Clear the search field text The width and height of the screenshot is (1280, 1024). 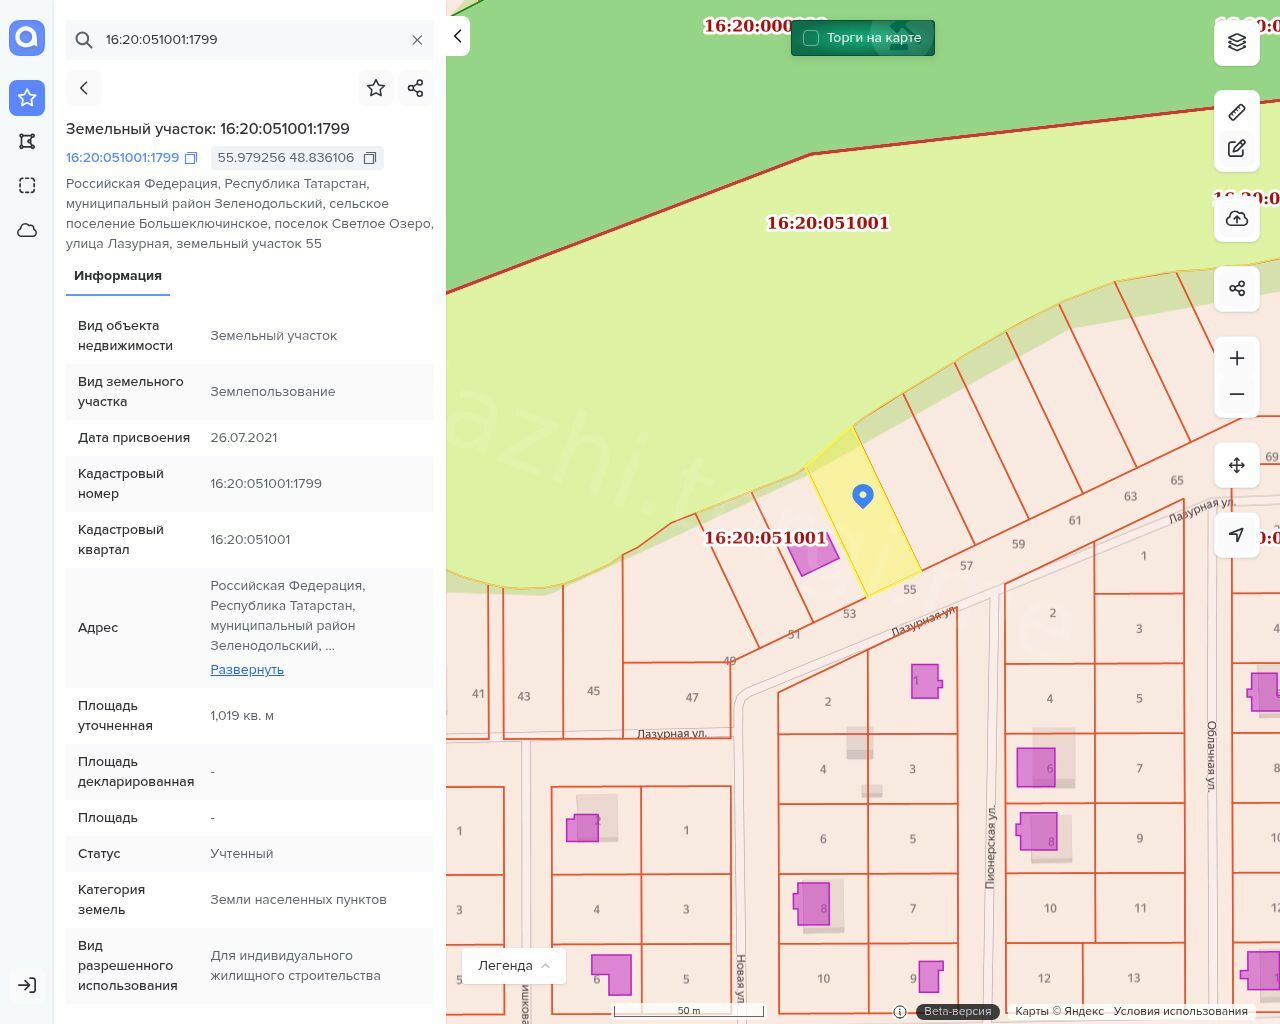(417, 40)
